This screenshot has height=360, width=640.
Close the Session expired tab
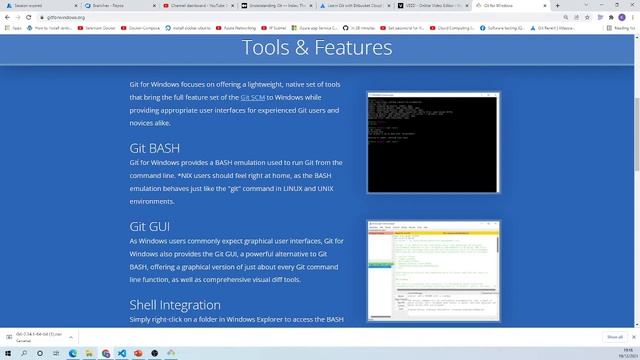pos(76,6)
